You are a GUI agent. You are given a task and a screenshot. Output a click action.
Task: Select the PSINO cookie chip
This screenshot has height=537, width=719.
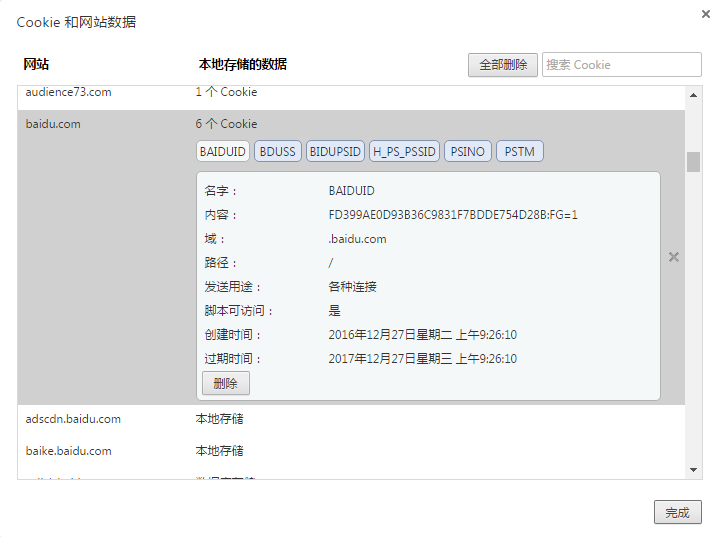click(x=468, y=151)
